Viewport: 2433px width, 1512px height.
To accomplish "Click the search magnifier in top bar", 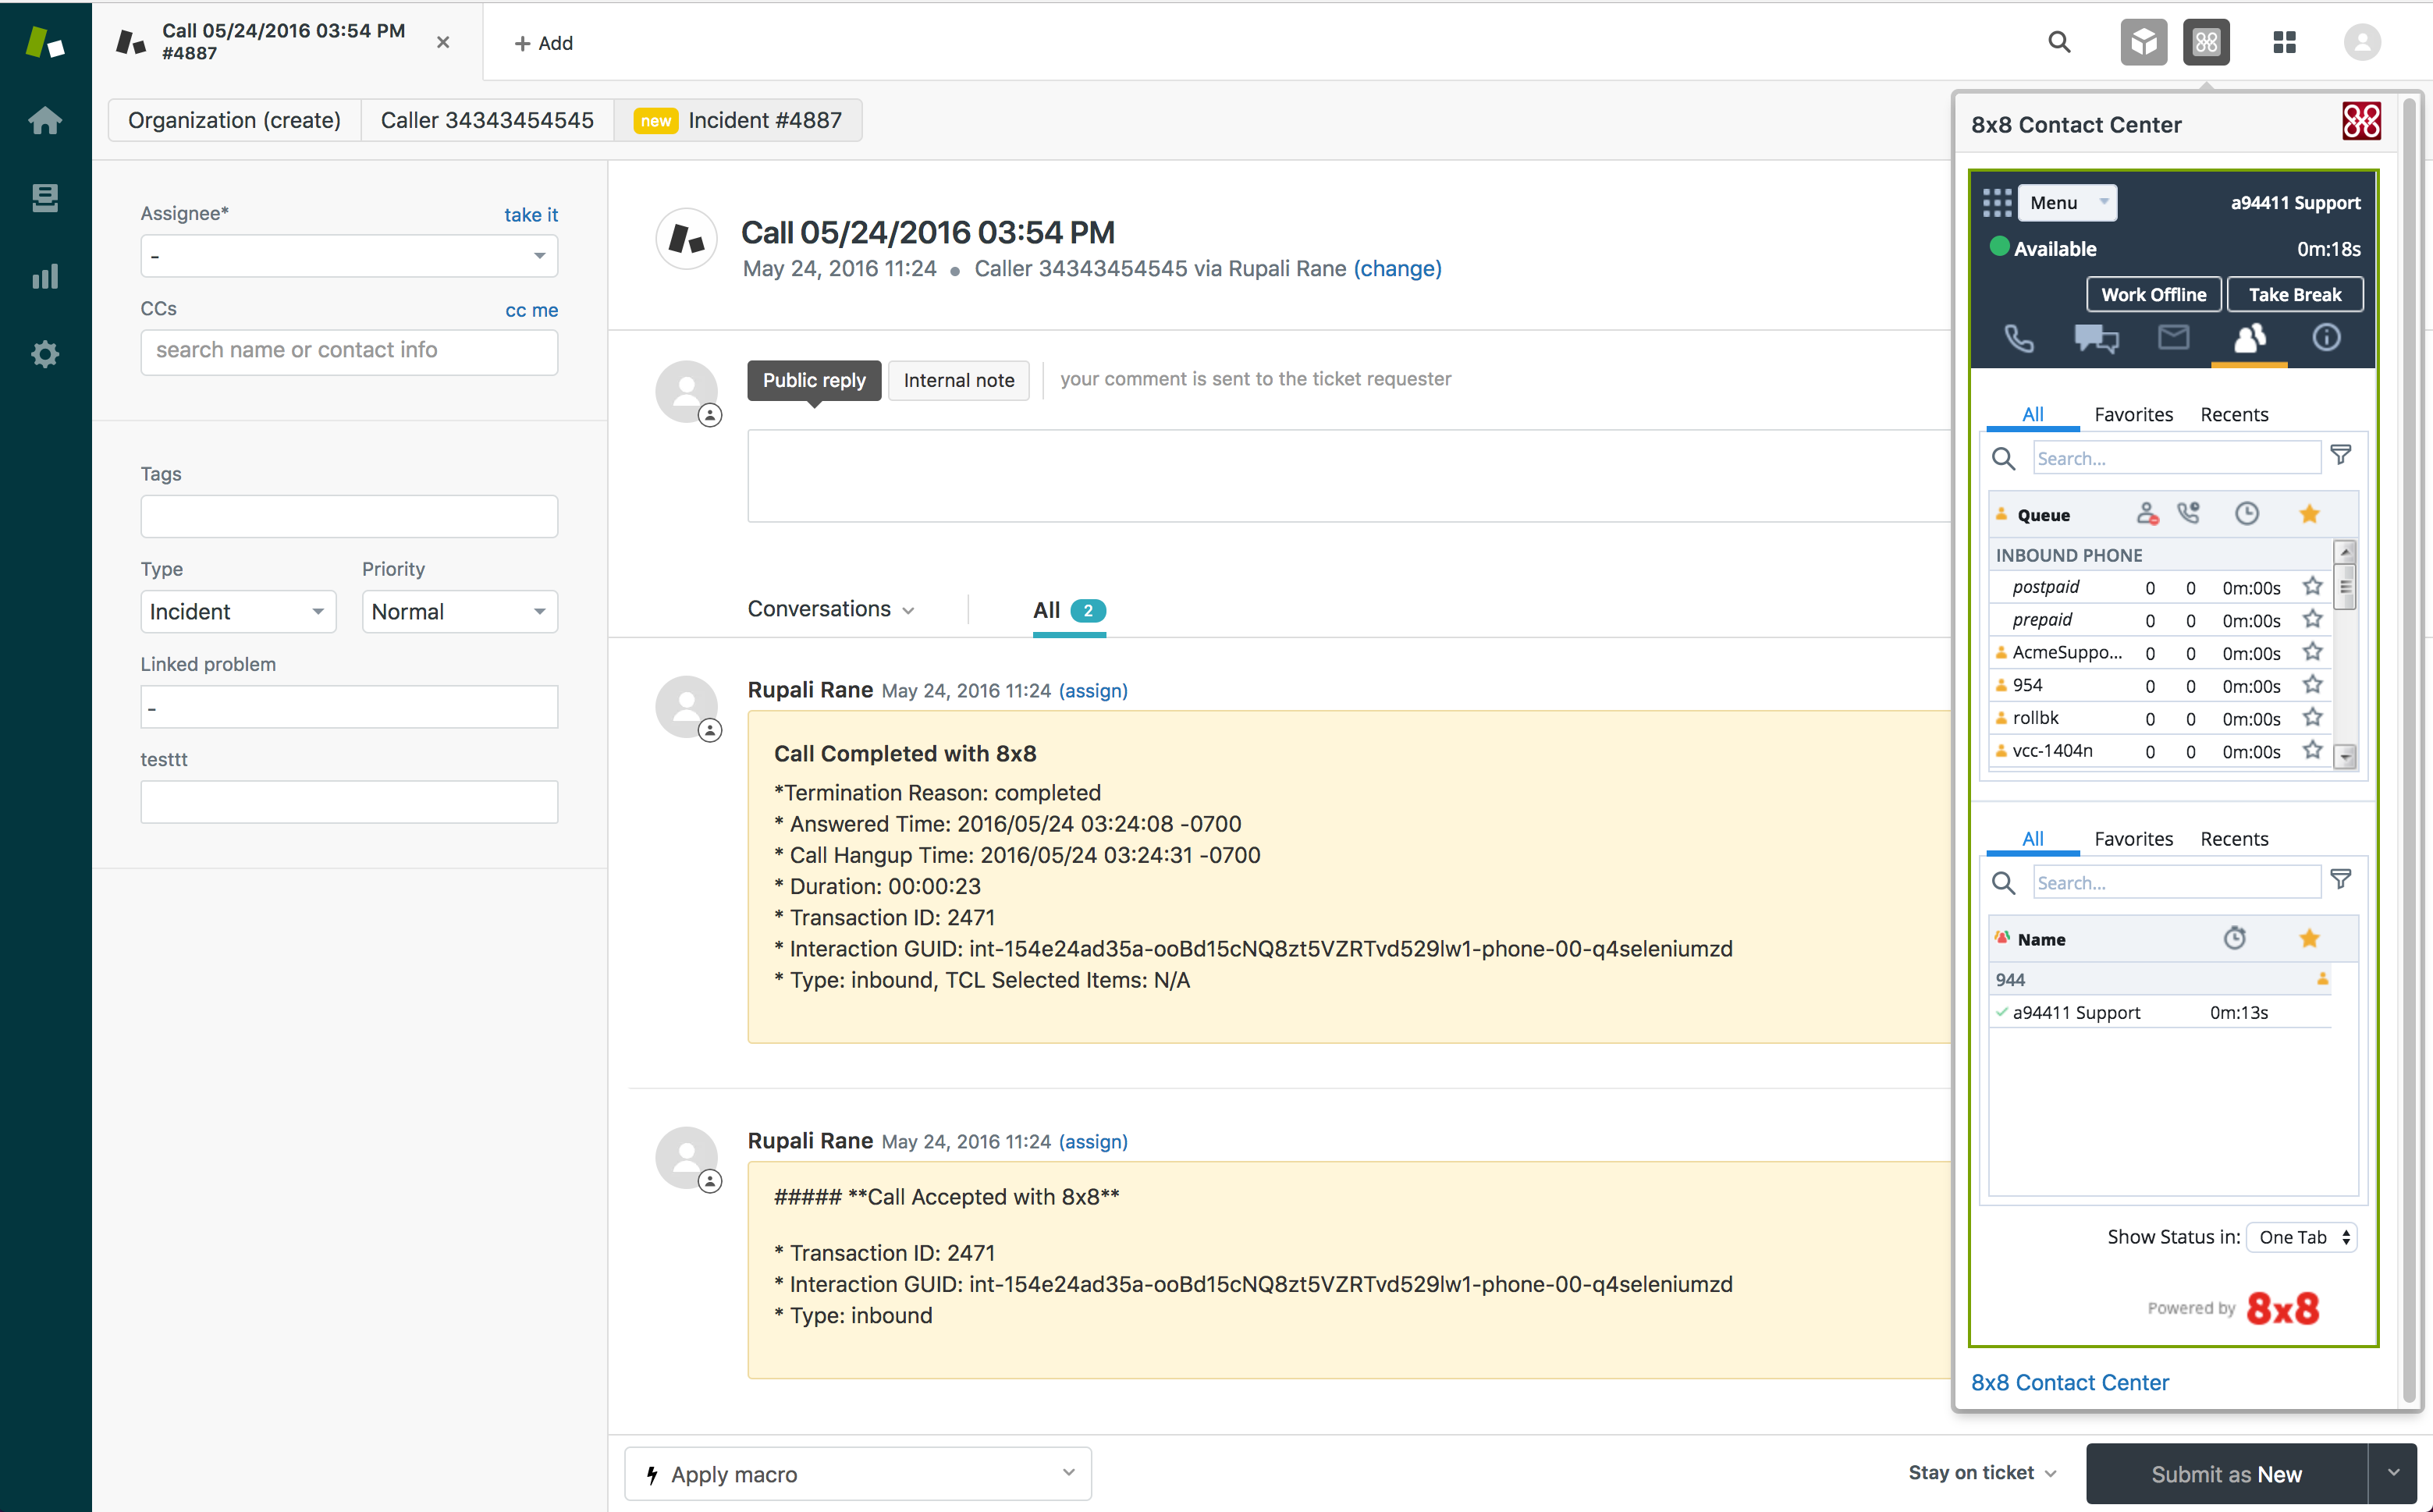I will point(2059,42).
